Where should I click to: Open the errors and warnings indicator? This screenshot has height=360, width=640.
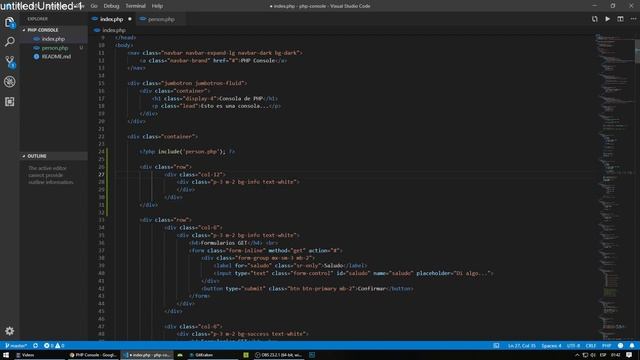[54, 346]
